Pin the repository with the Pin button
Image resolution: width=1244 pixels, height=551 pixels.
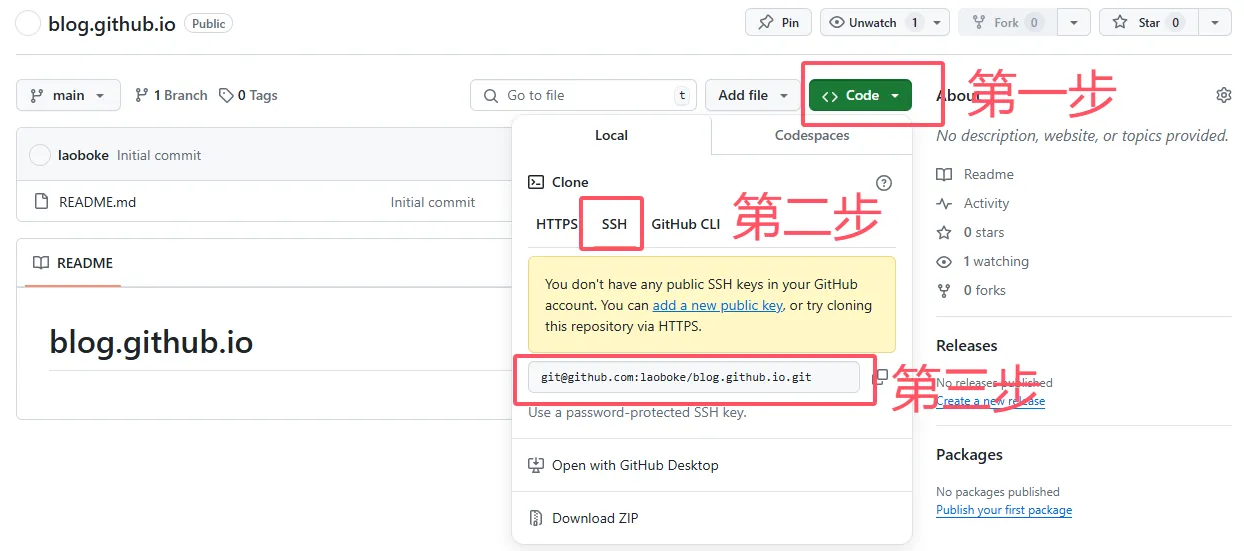coord(778,22)
